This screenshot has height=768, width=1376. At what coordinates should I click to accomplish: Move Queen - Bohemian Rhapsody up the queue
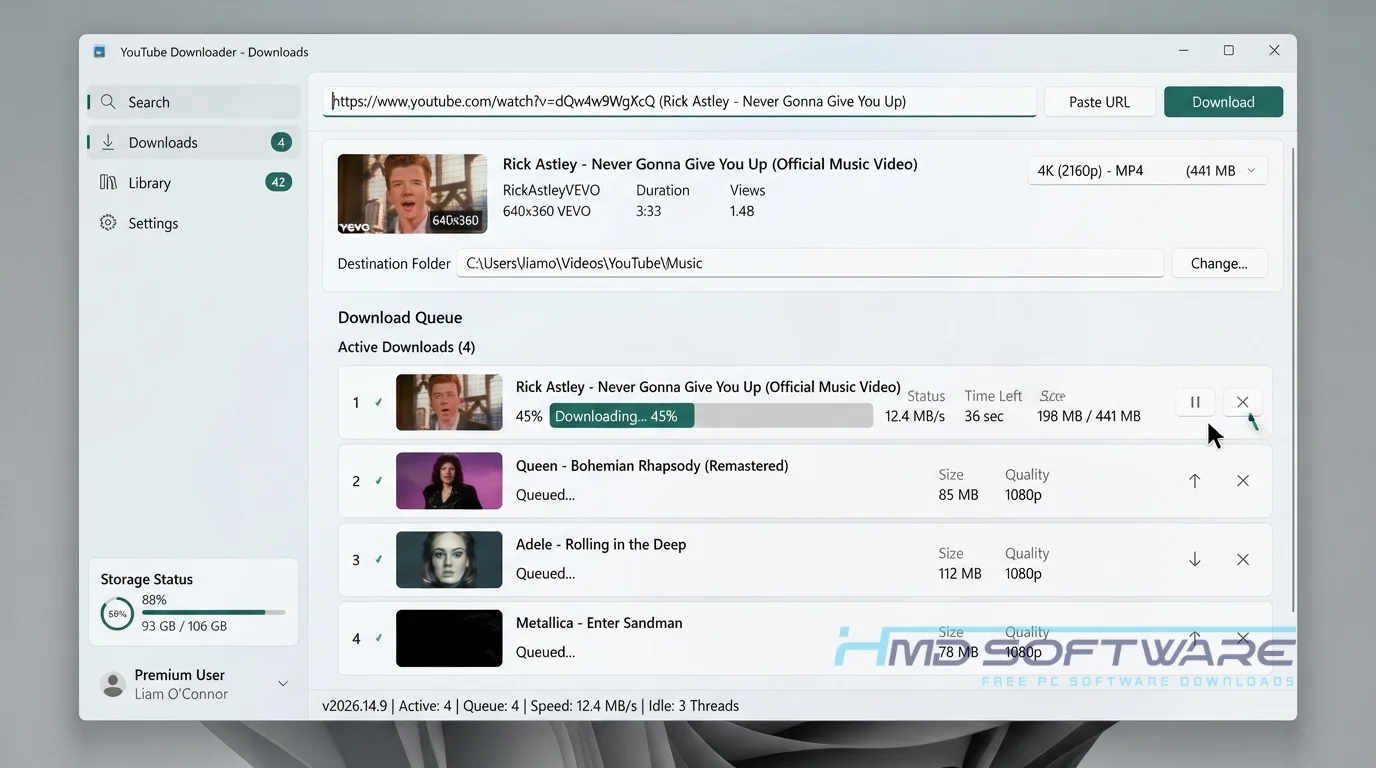click(x=1194, y=481)
